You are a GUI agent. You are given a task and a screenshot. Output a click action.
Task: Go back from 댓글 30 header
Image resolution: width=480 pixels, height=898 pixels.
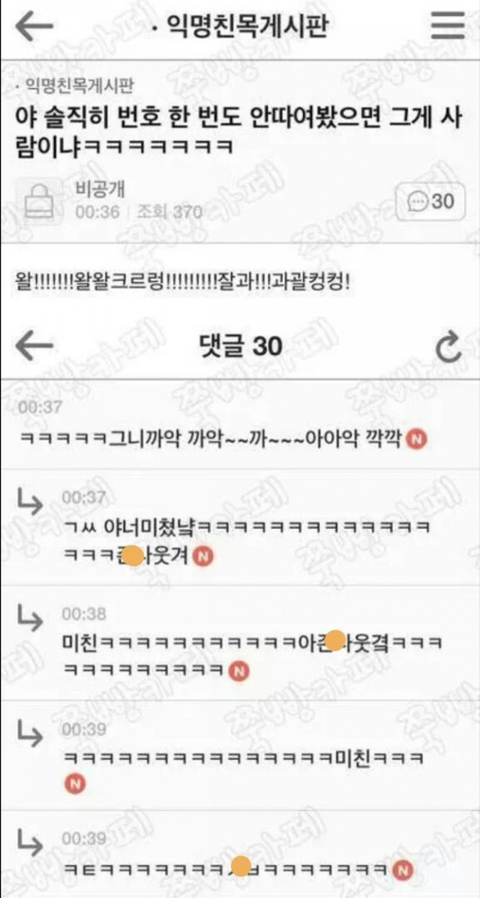pos(34,346)
